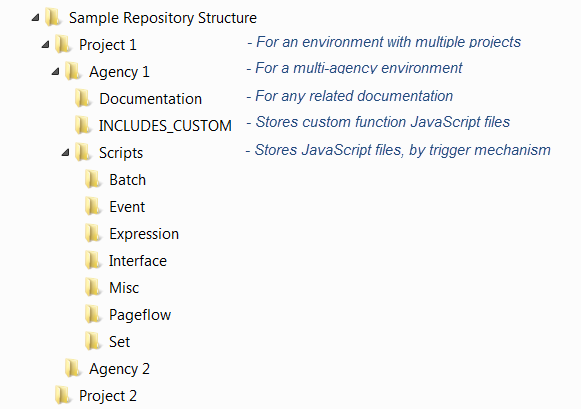This screenshot has height=409, width=581.
Task: Click the Misc folder icon
Action: tap(93, 287)
